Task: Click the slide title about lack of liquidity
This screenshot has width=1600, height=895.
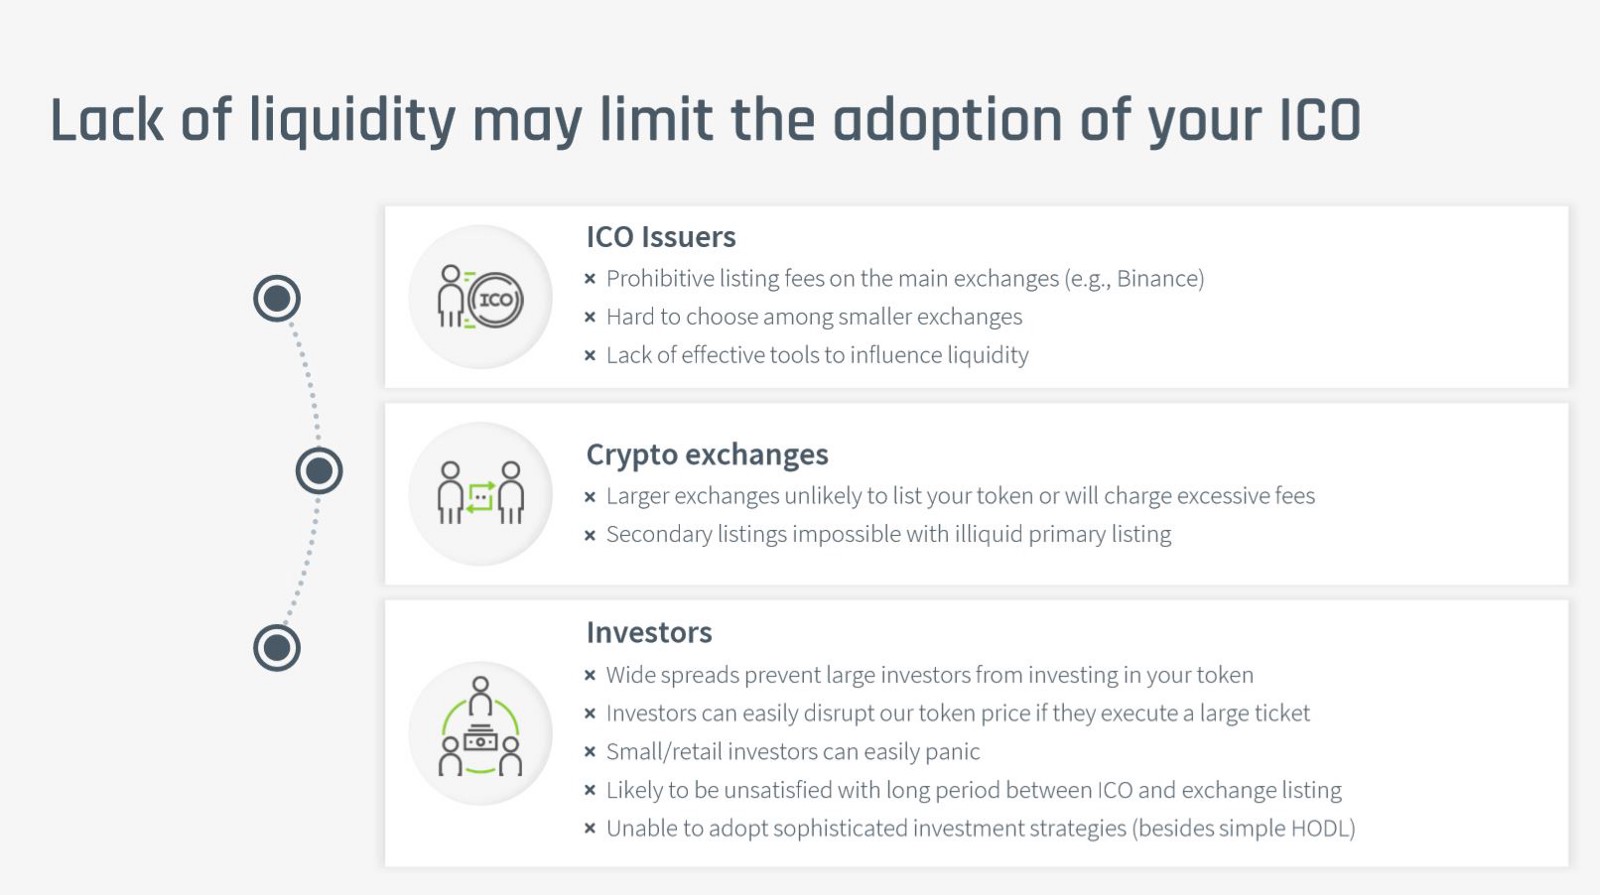Action: [705, 121]
